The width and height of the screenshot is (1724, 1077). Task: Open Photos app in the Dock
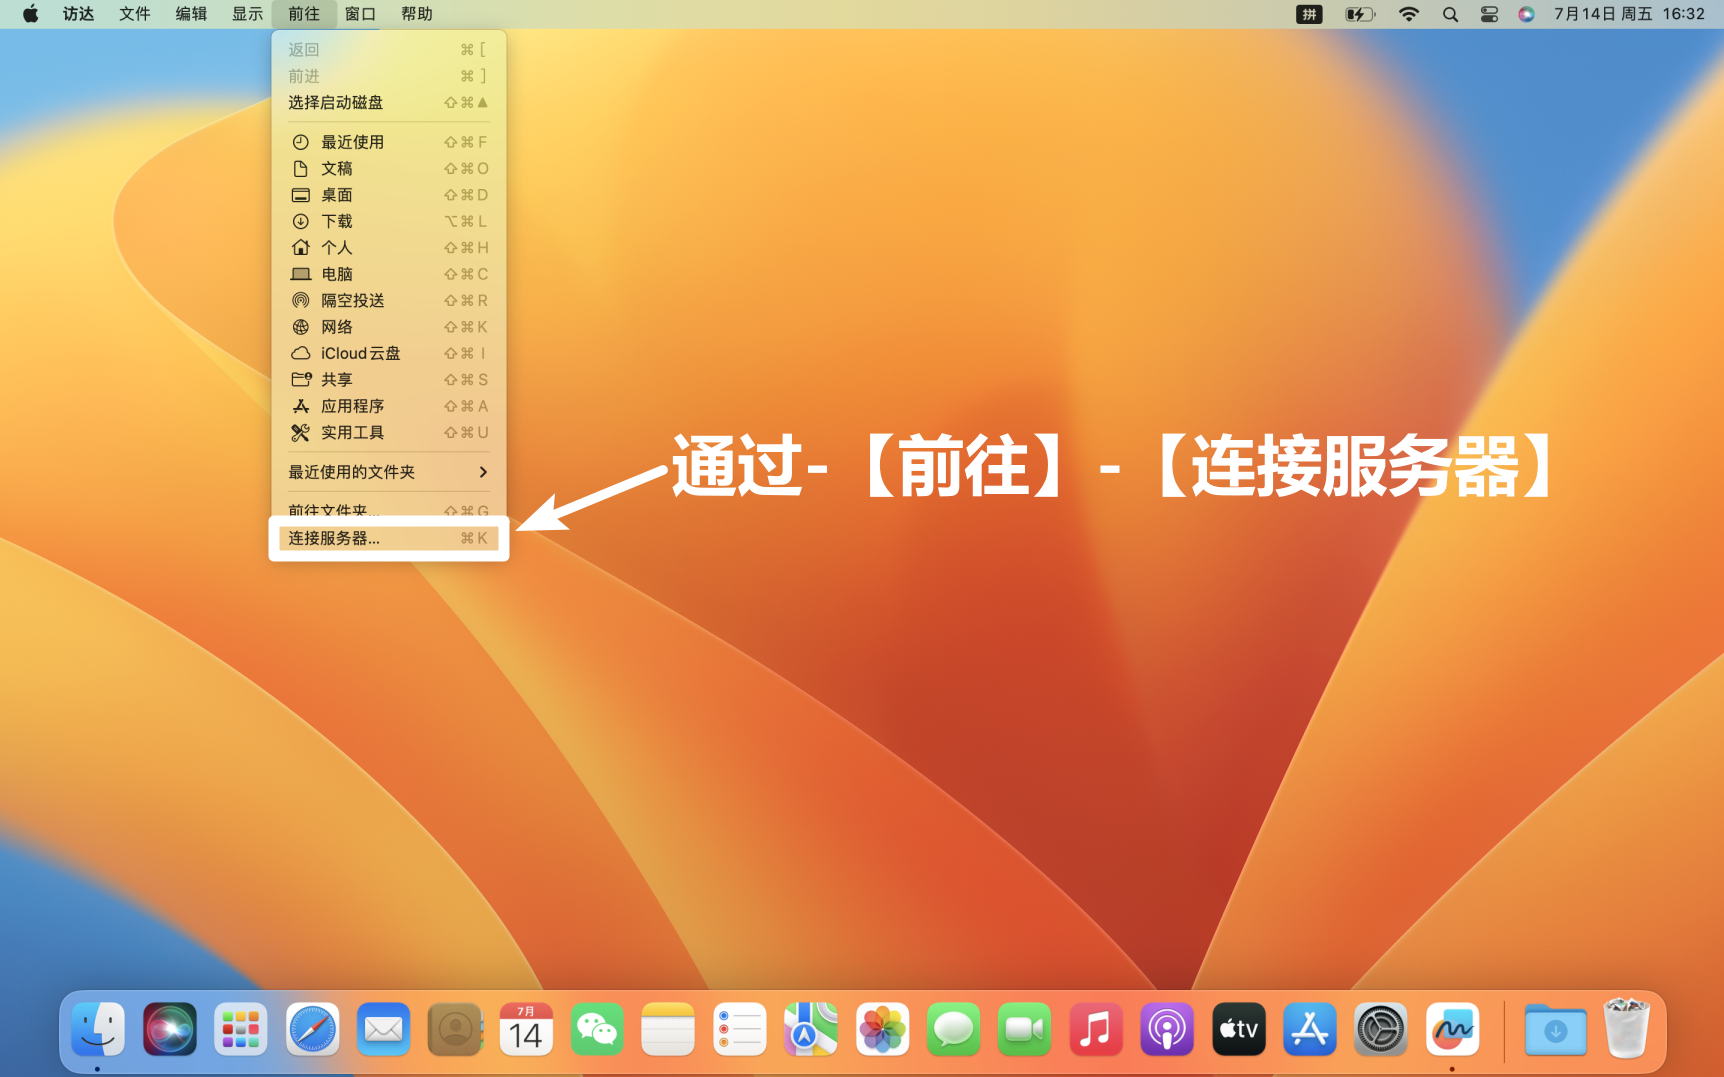882,1029
